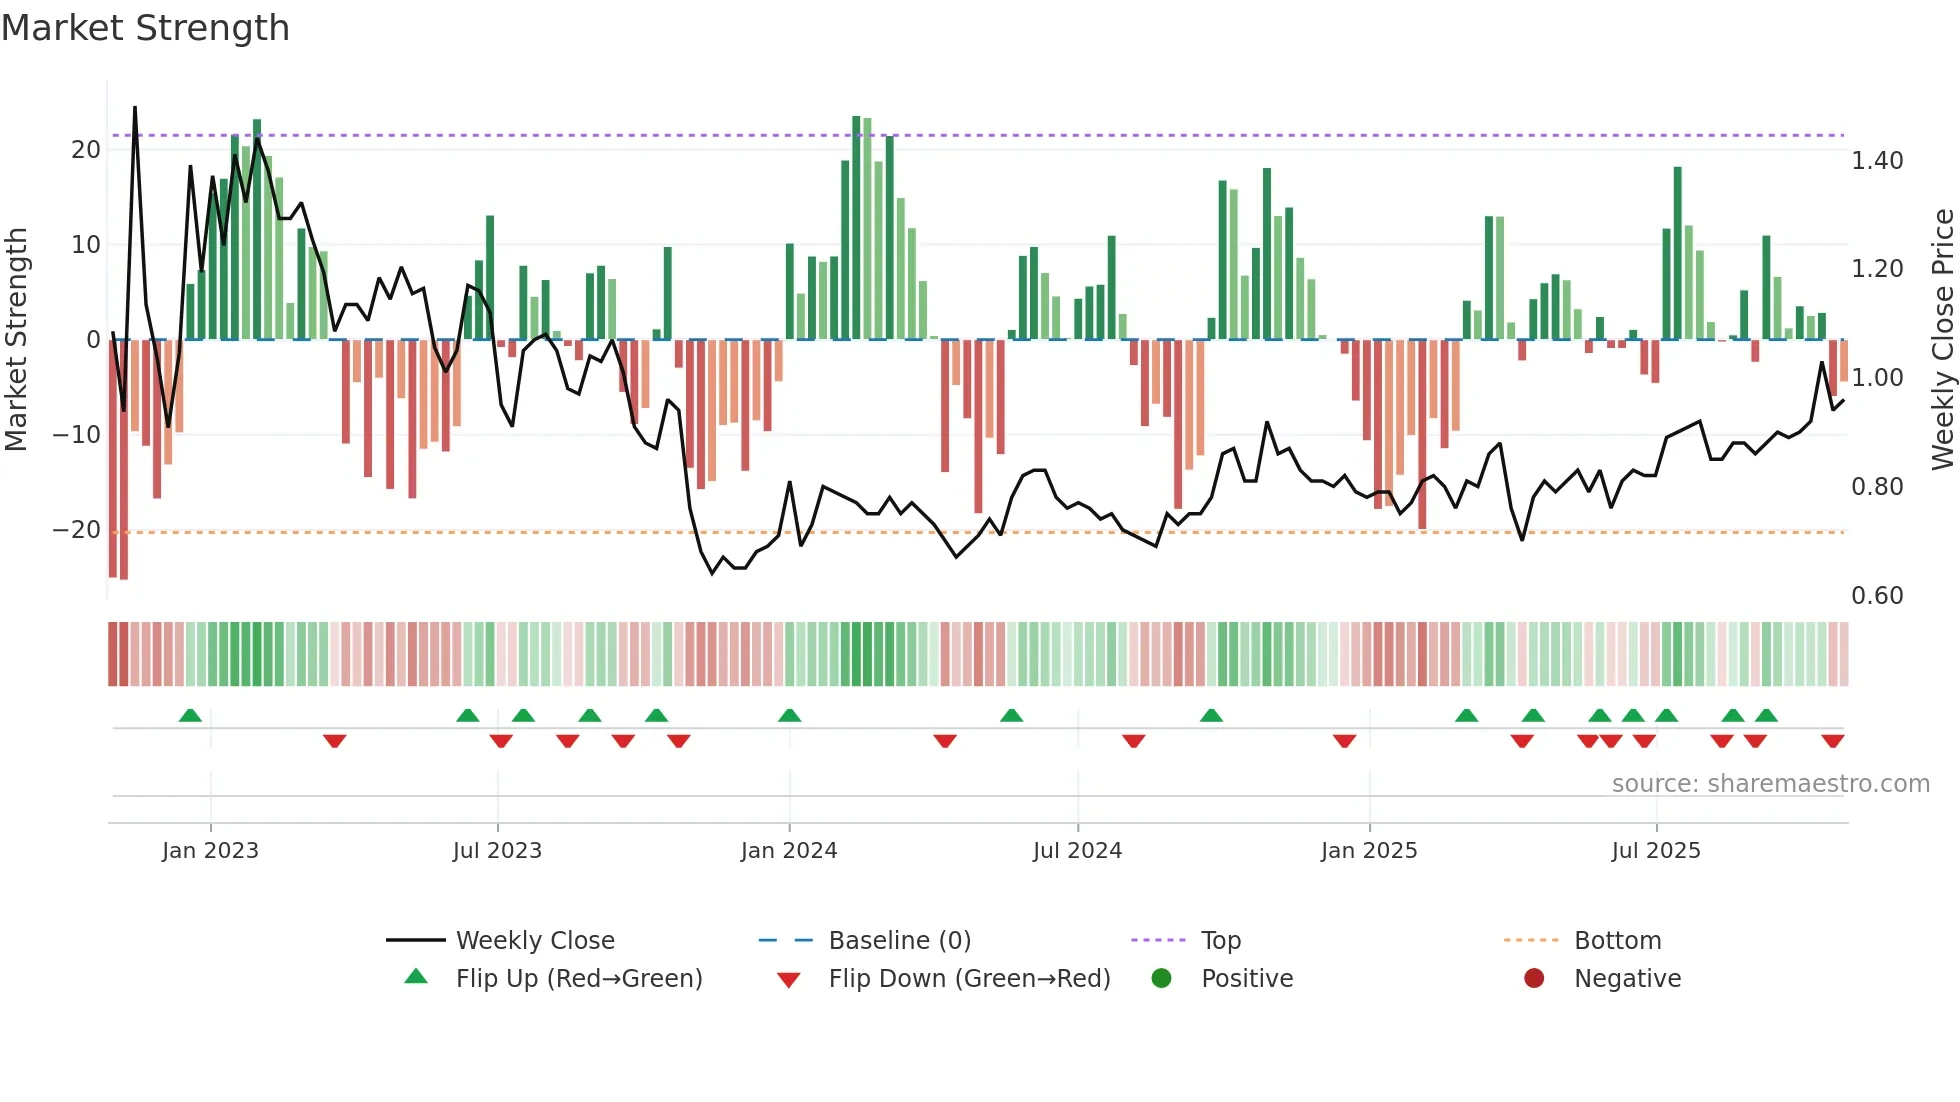Select the rightmost red flip-down triangle marker
Viewport: 1960px width, 1102px height.
click(x=1832, y=741)
